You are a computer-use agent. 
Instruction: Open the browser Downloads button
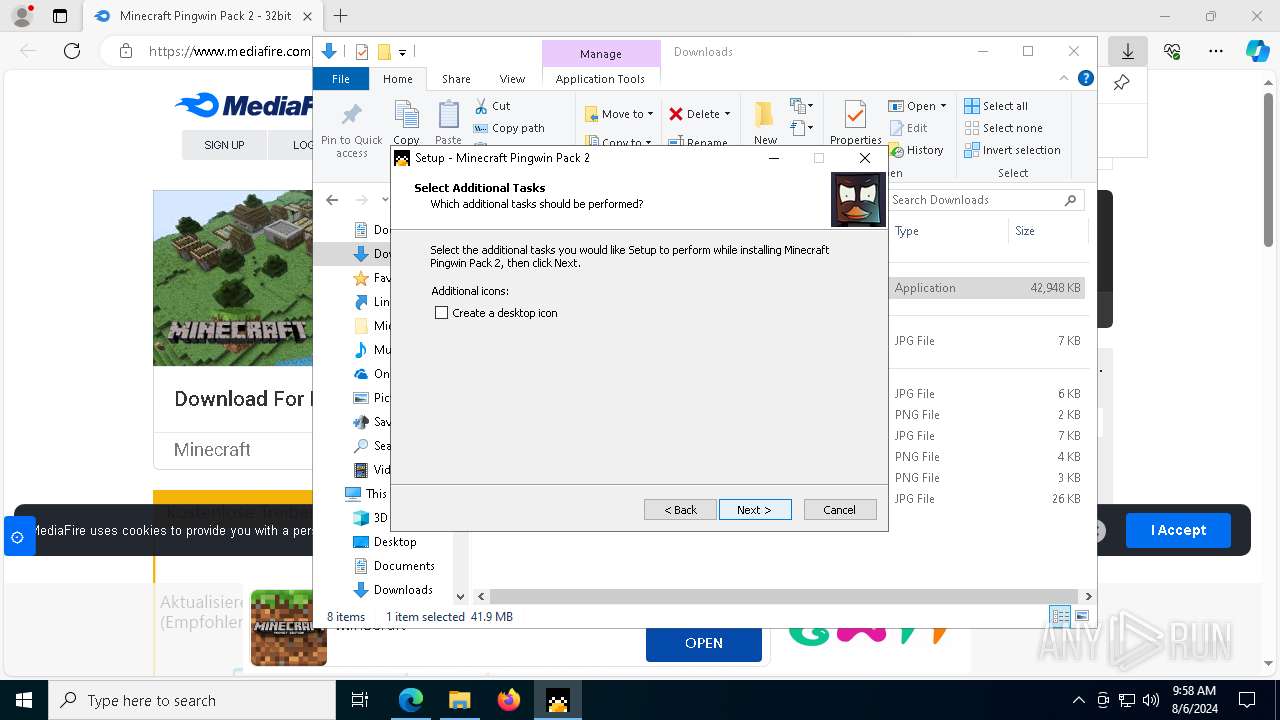point(1128,51)
